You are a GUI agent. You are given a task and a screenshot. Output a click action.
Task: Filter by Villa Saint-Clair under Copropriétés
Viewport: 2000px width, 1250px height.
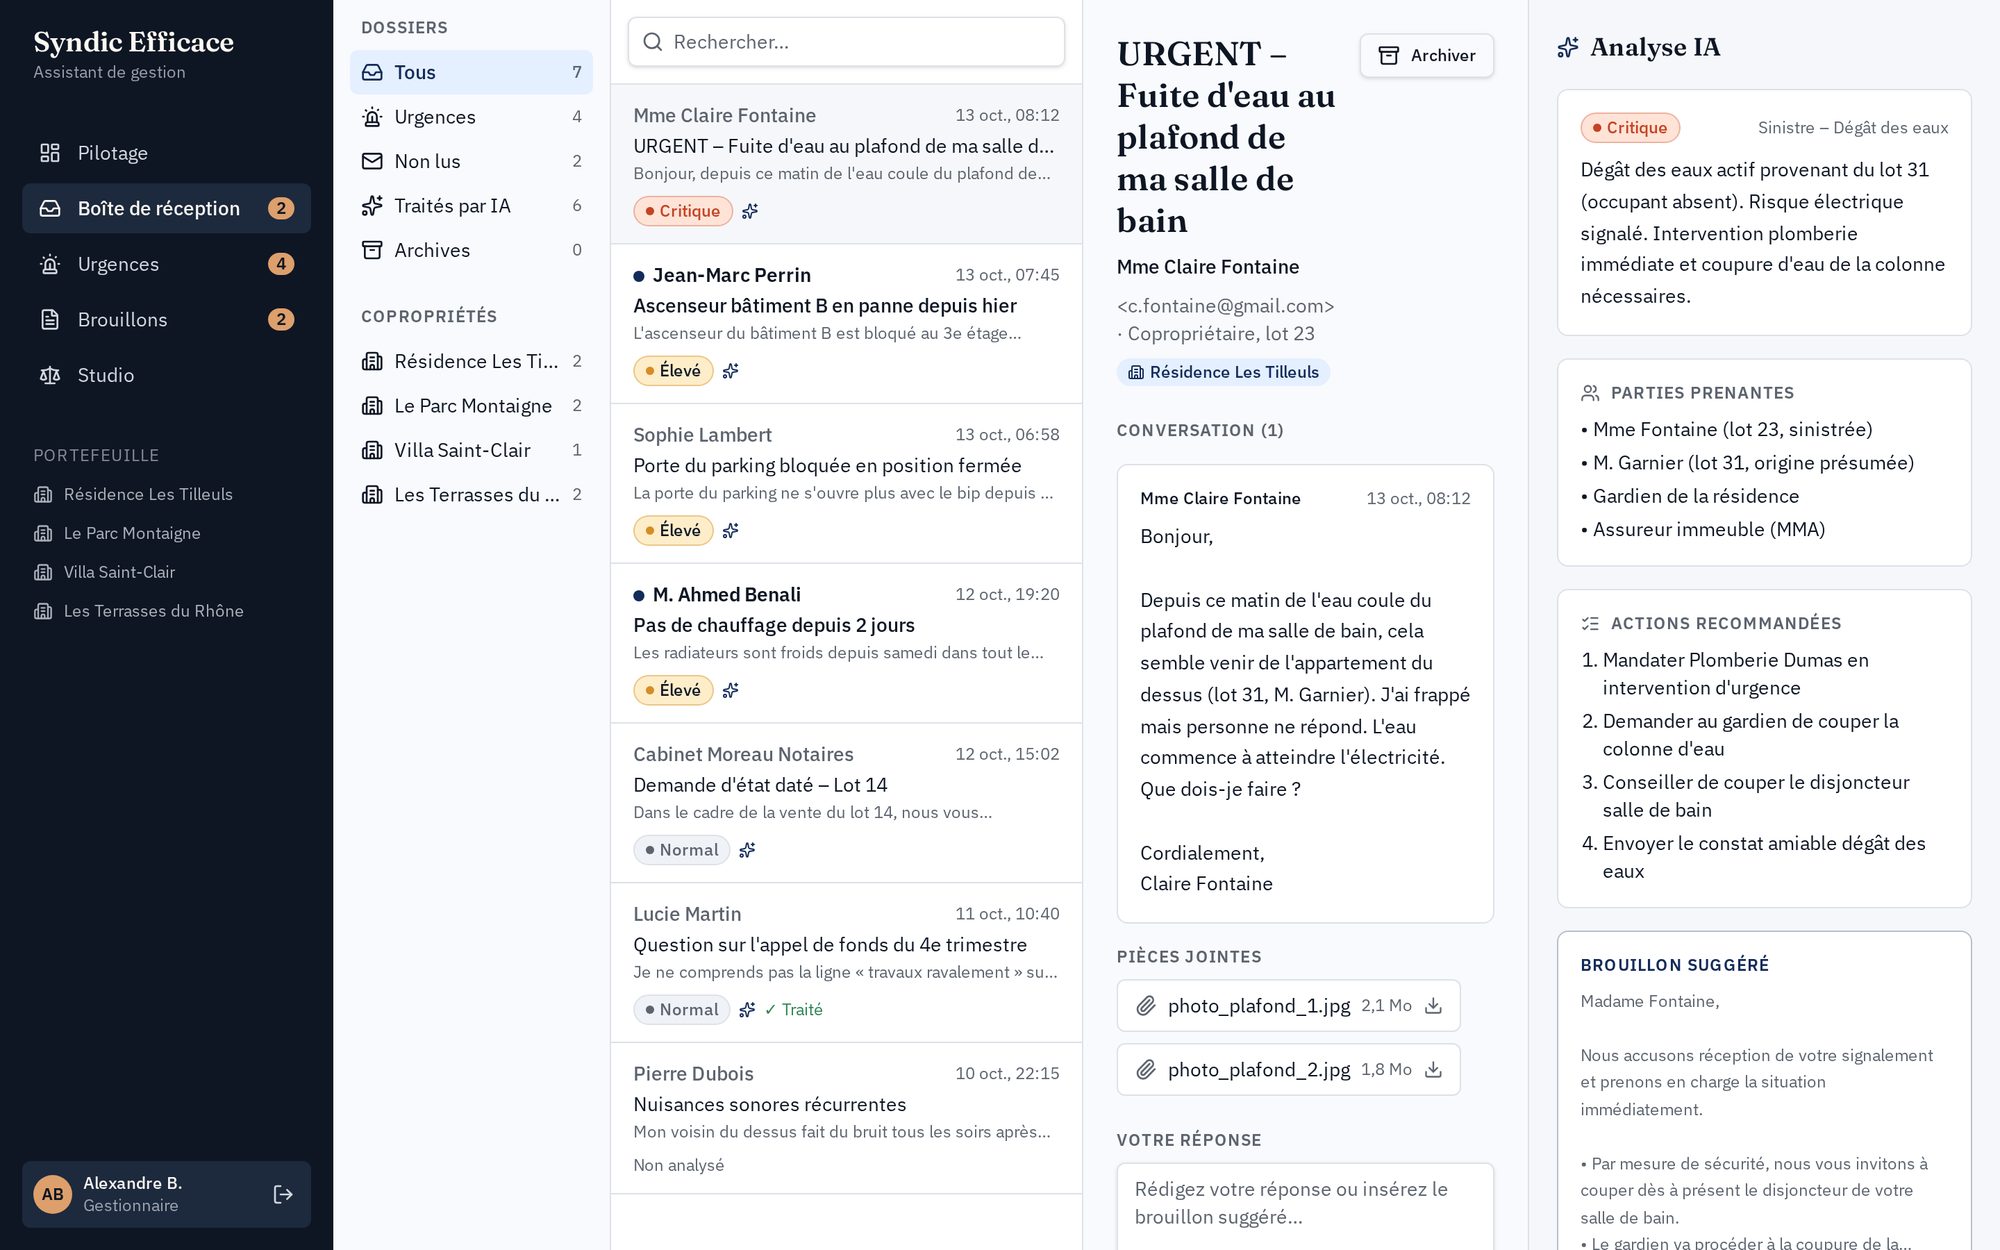(x=471, y=450)
